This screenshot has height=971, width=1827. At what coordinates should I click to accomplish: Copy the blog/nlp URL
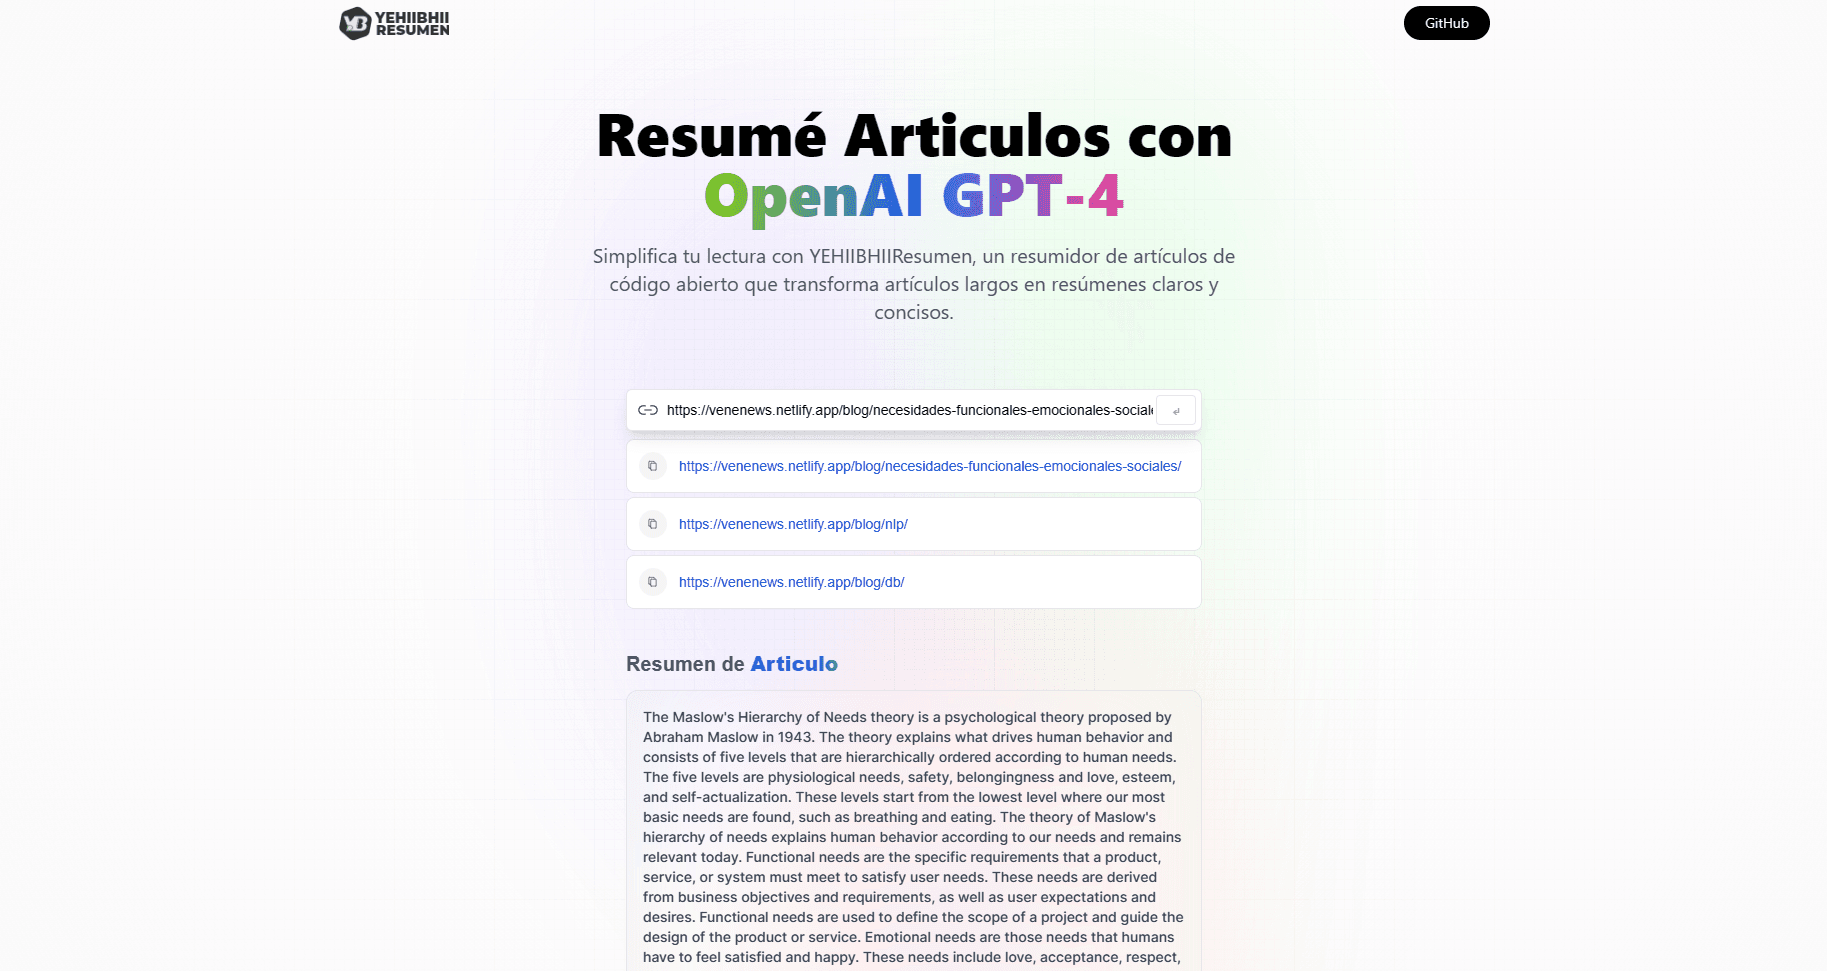coord(653,524)
